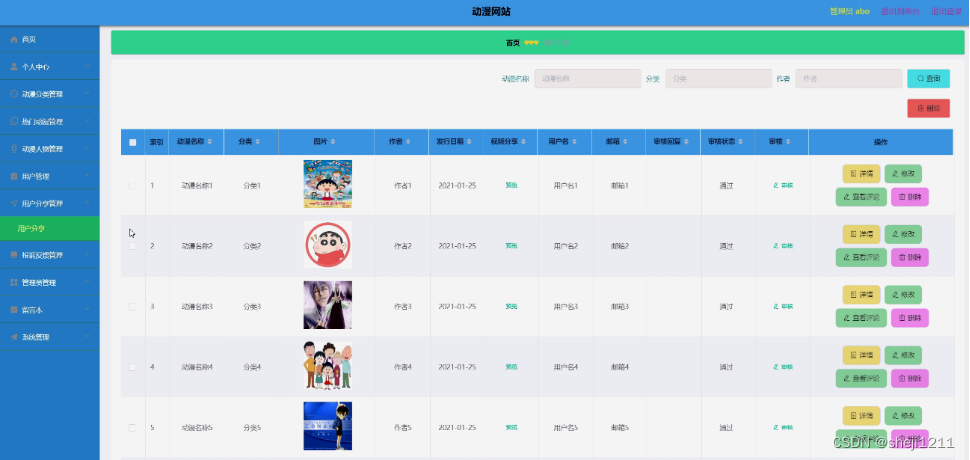The width and height of the screenshot is (970, 460).
Task: Tick the checkbox for row 动漫名称3
Action: (x=132, y=307)
